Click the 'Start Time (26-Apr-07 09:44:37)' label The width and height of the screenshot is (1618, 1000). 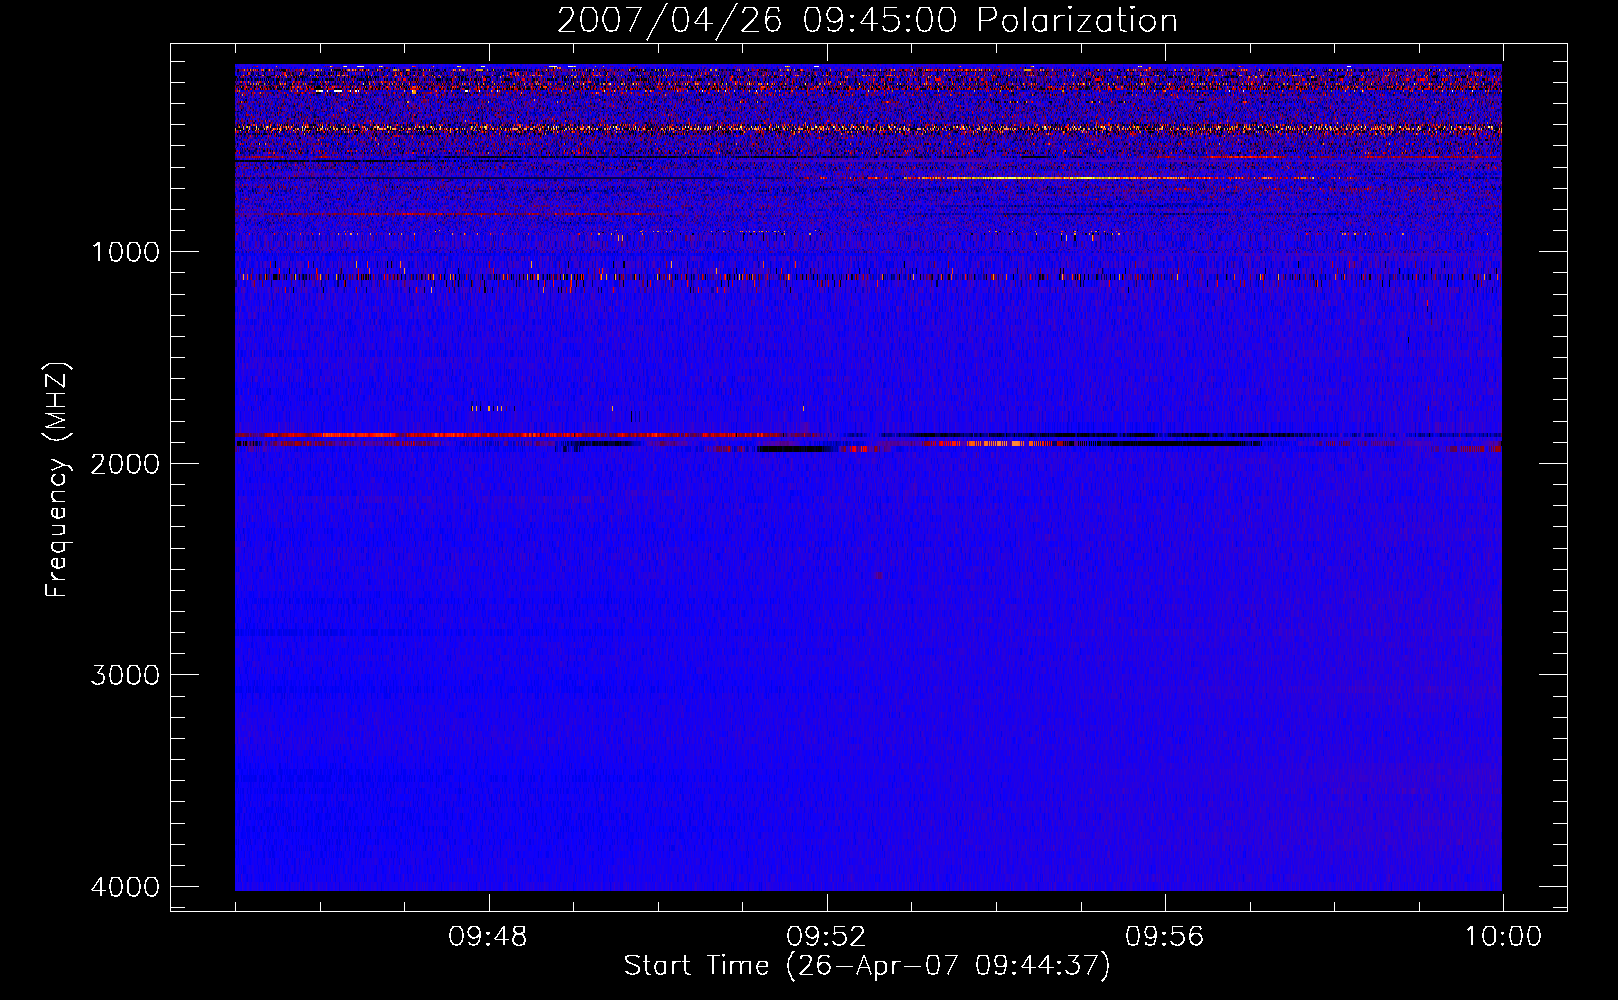[867, 966]
